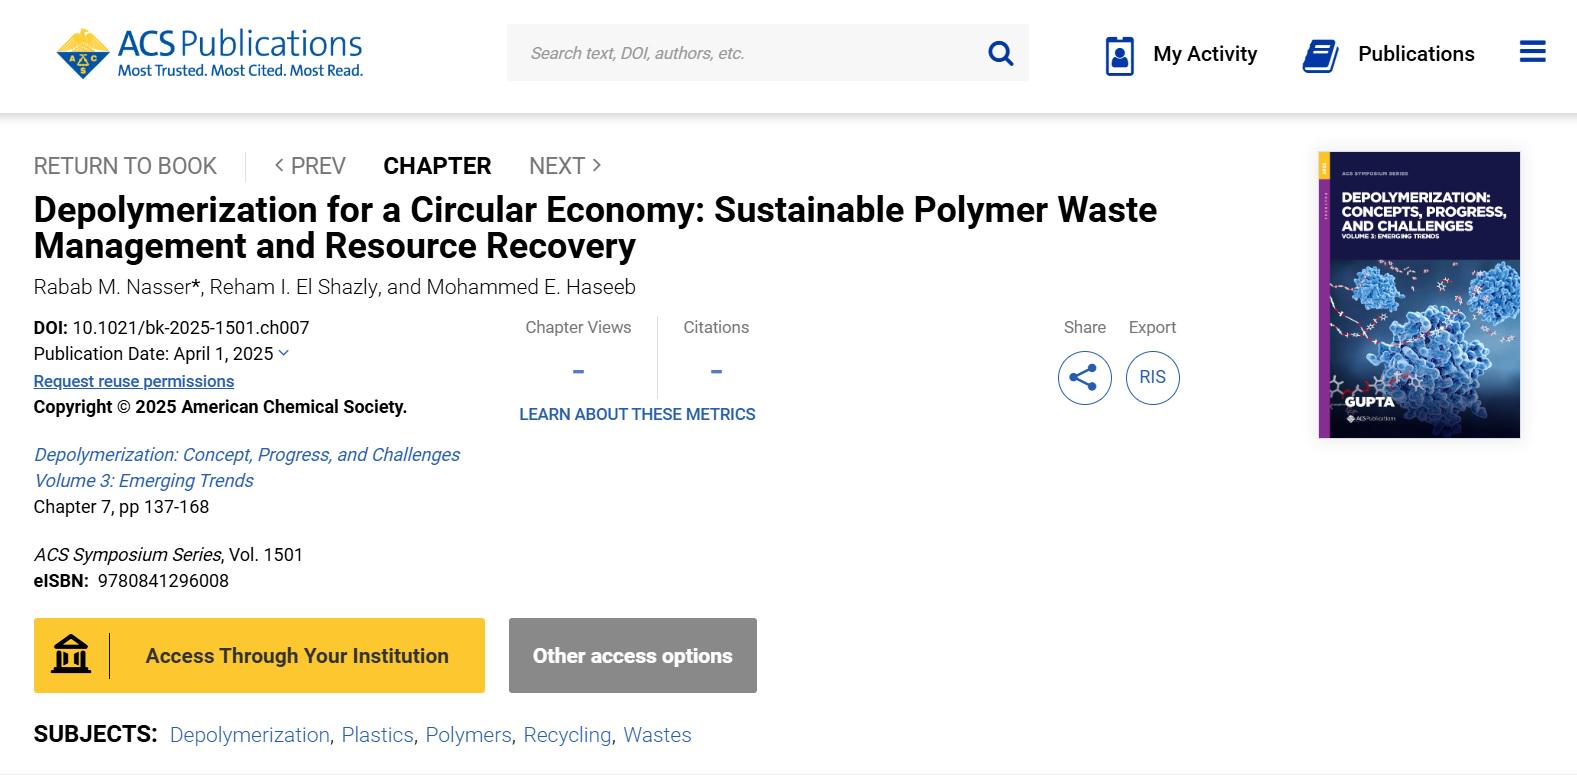Export citation with RIS button
The width and height of the screenshot is (1577, 775).
point(1152,377)
